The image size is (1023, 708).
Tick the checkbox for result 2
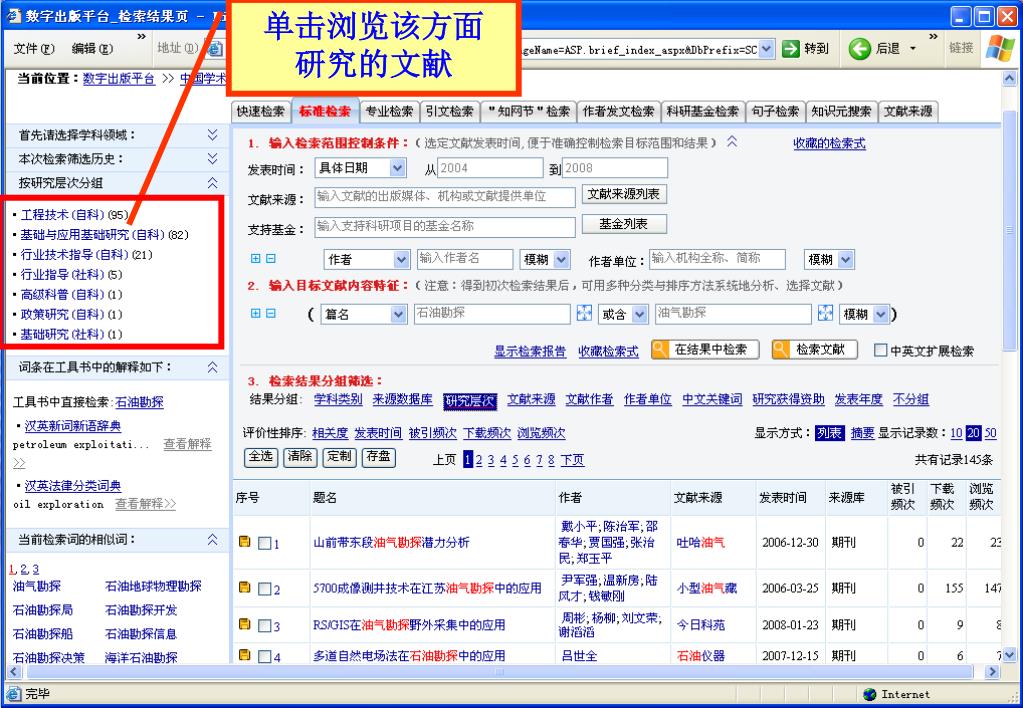264,589
